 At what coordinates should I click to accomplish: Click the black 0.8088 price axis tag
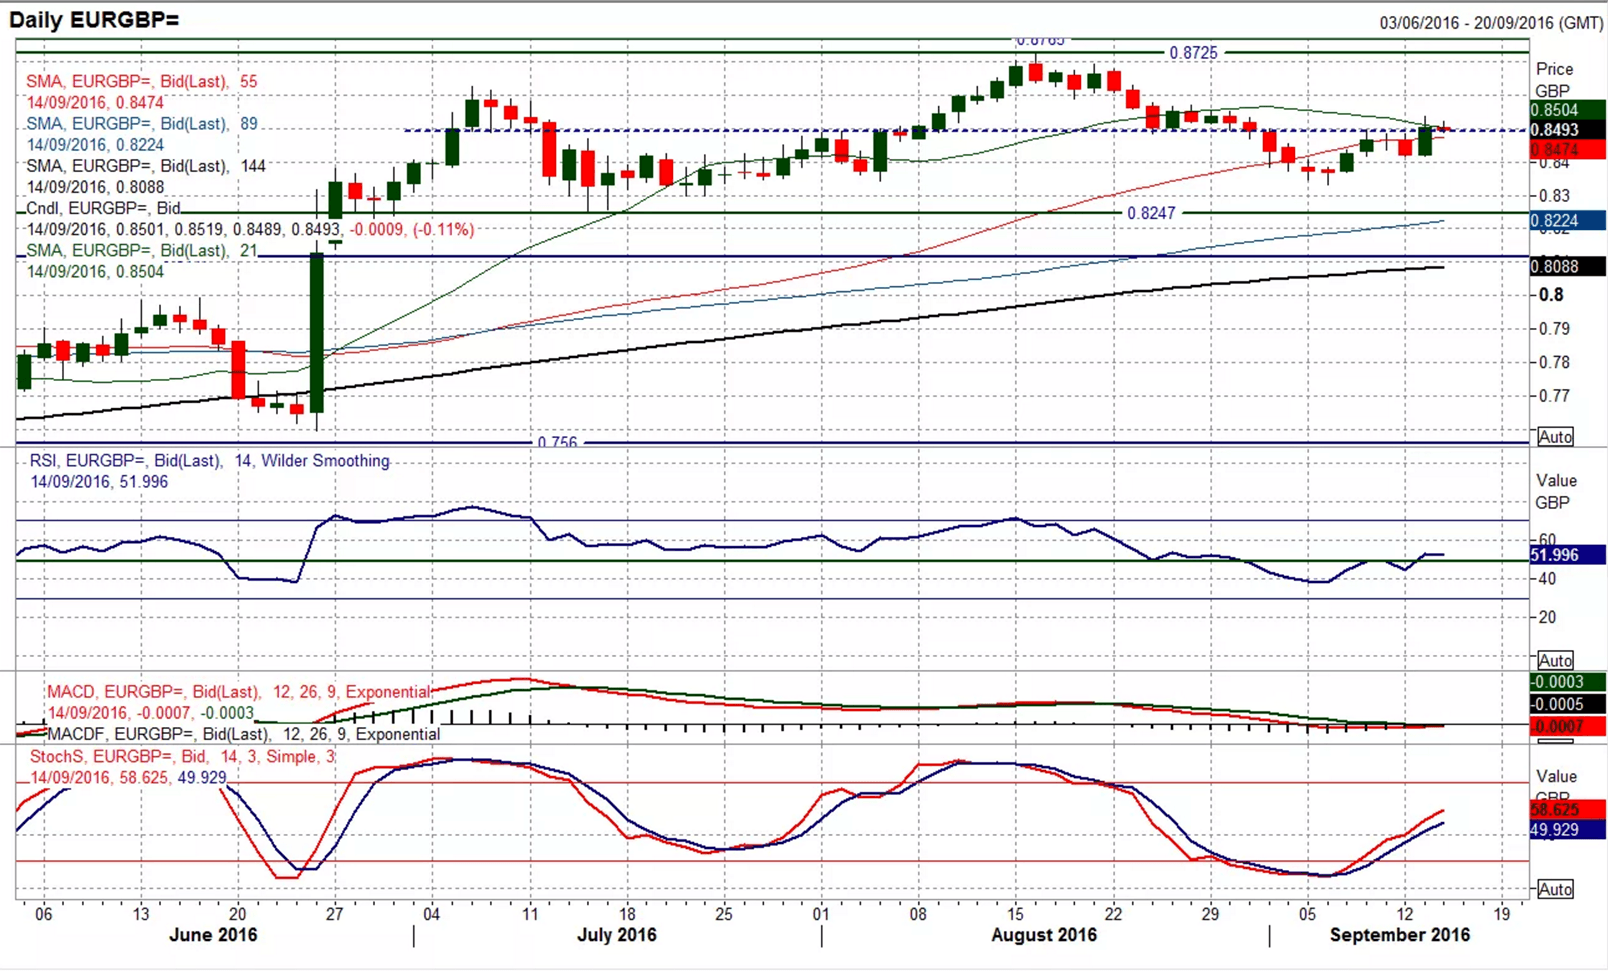point(1566,266)
